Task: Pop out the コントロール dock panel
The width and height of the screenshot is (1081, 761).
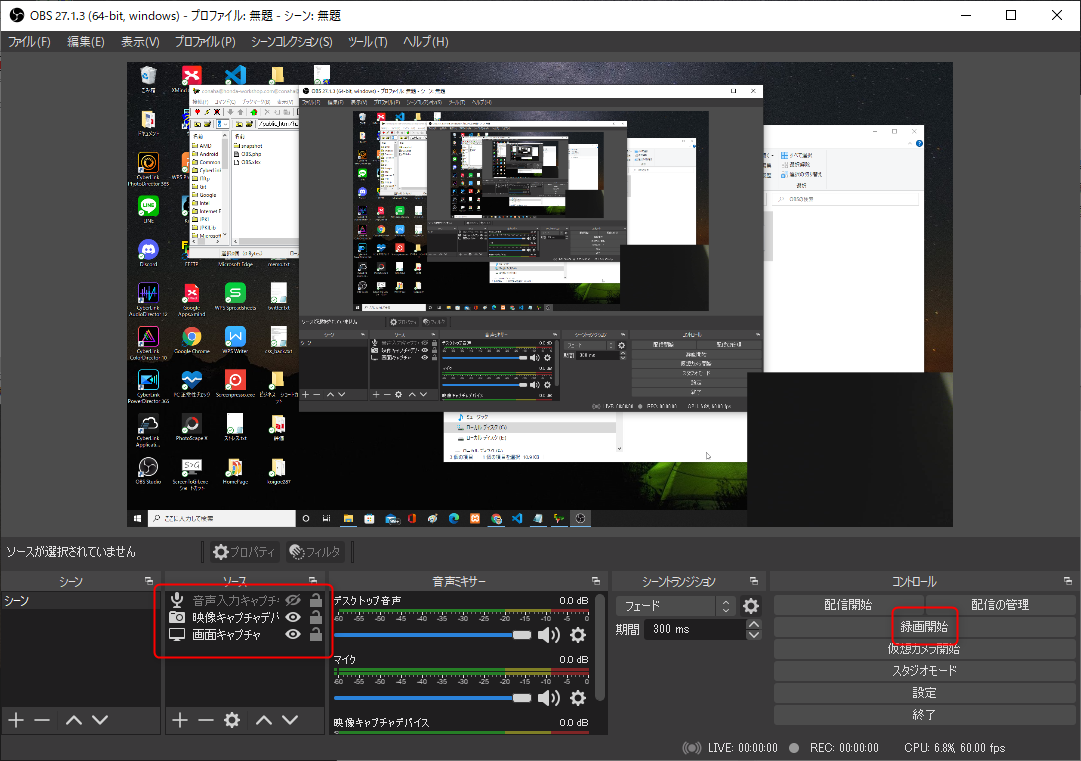Action: tap(1067, 581)
